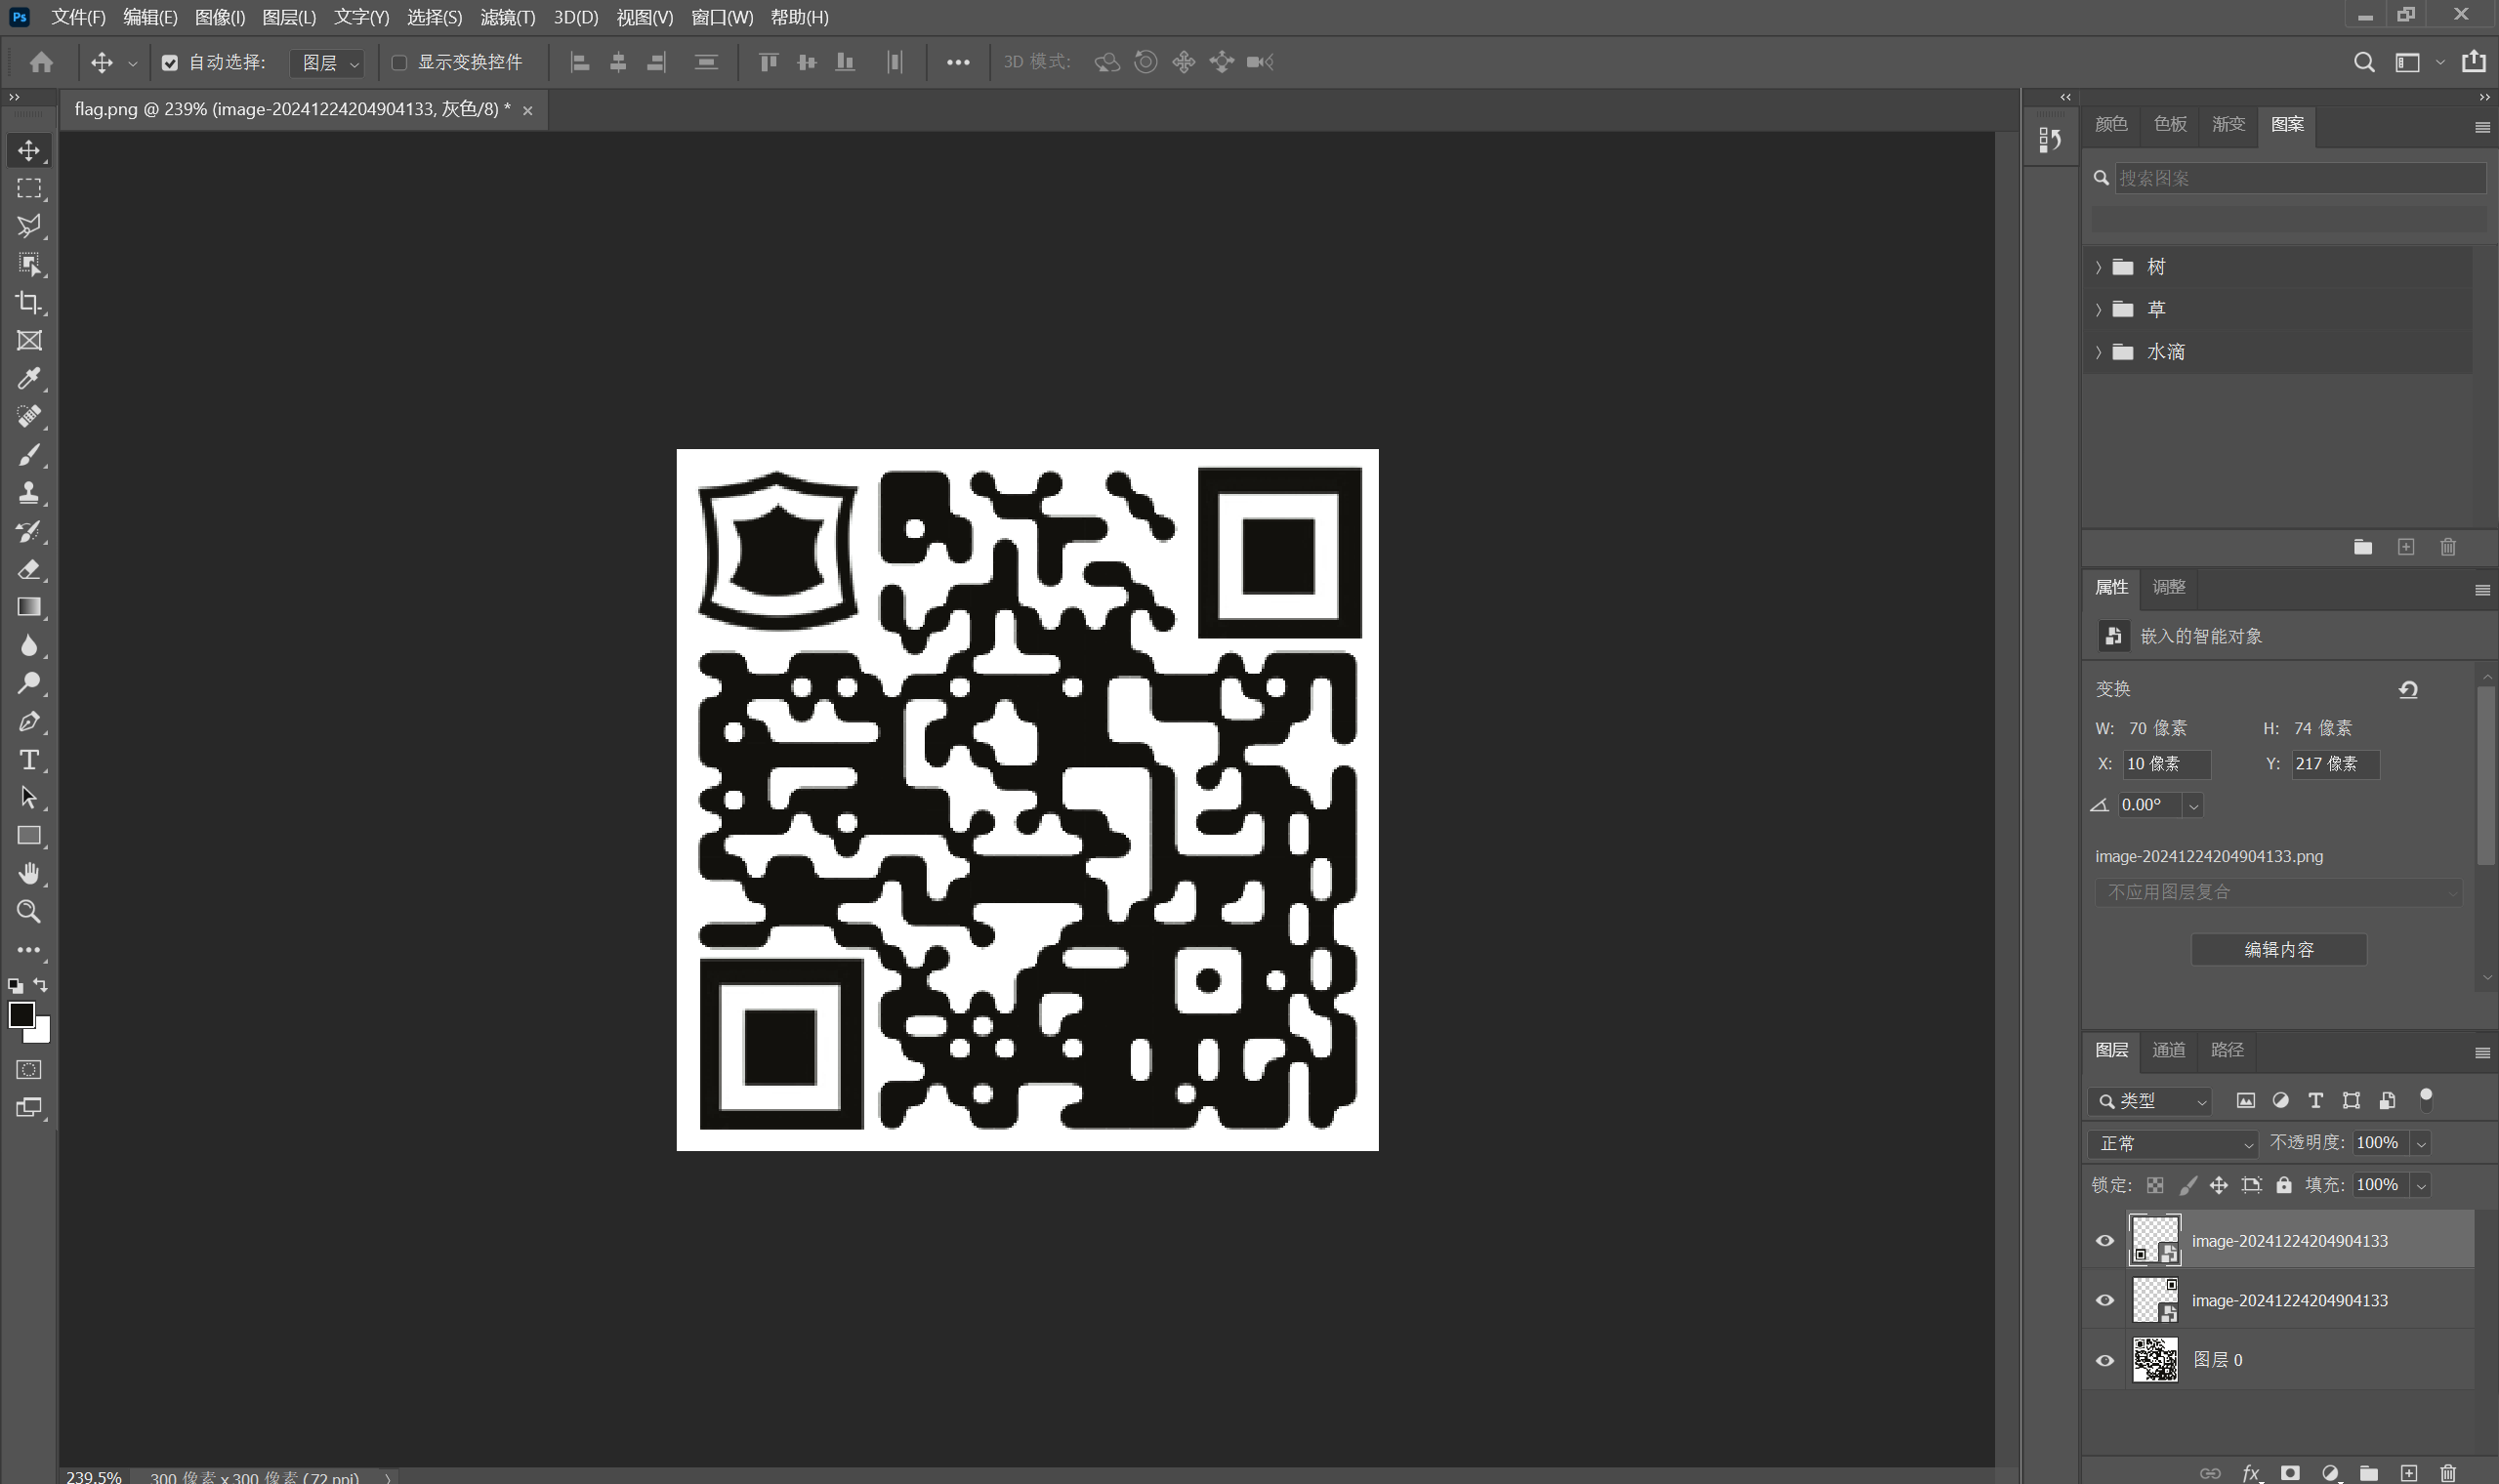Select the History Brush tool
The width and height of the screenshot is (2499, 1484).
(x=29, y=531)
